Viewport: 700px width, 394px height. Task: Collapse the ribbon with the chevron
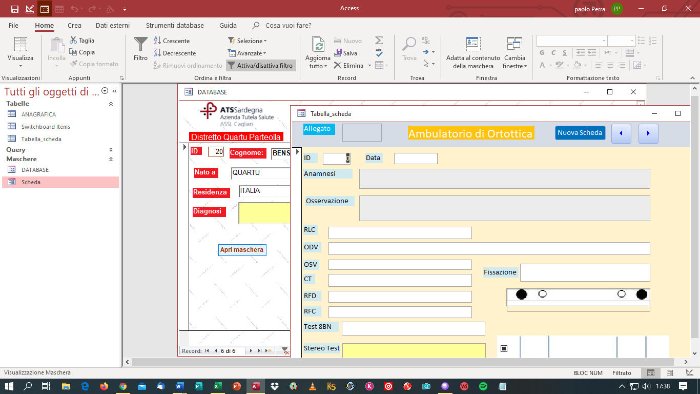(x=692, y=78)
